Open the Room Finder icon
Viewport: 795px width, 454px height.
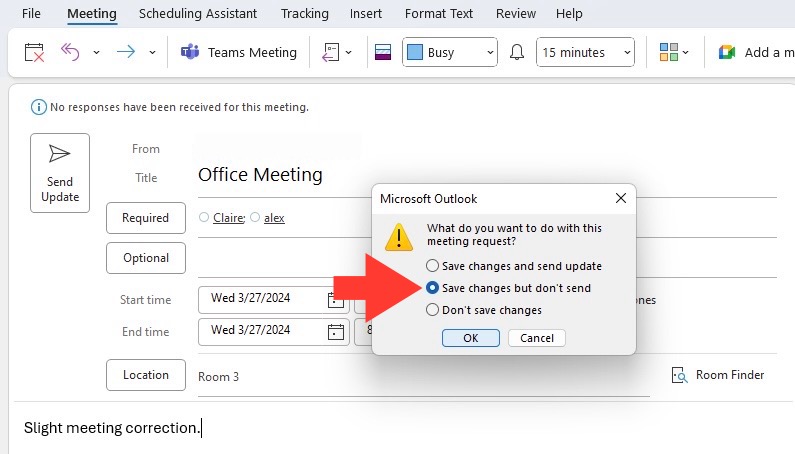click(x=679, y=375)
